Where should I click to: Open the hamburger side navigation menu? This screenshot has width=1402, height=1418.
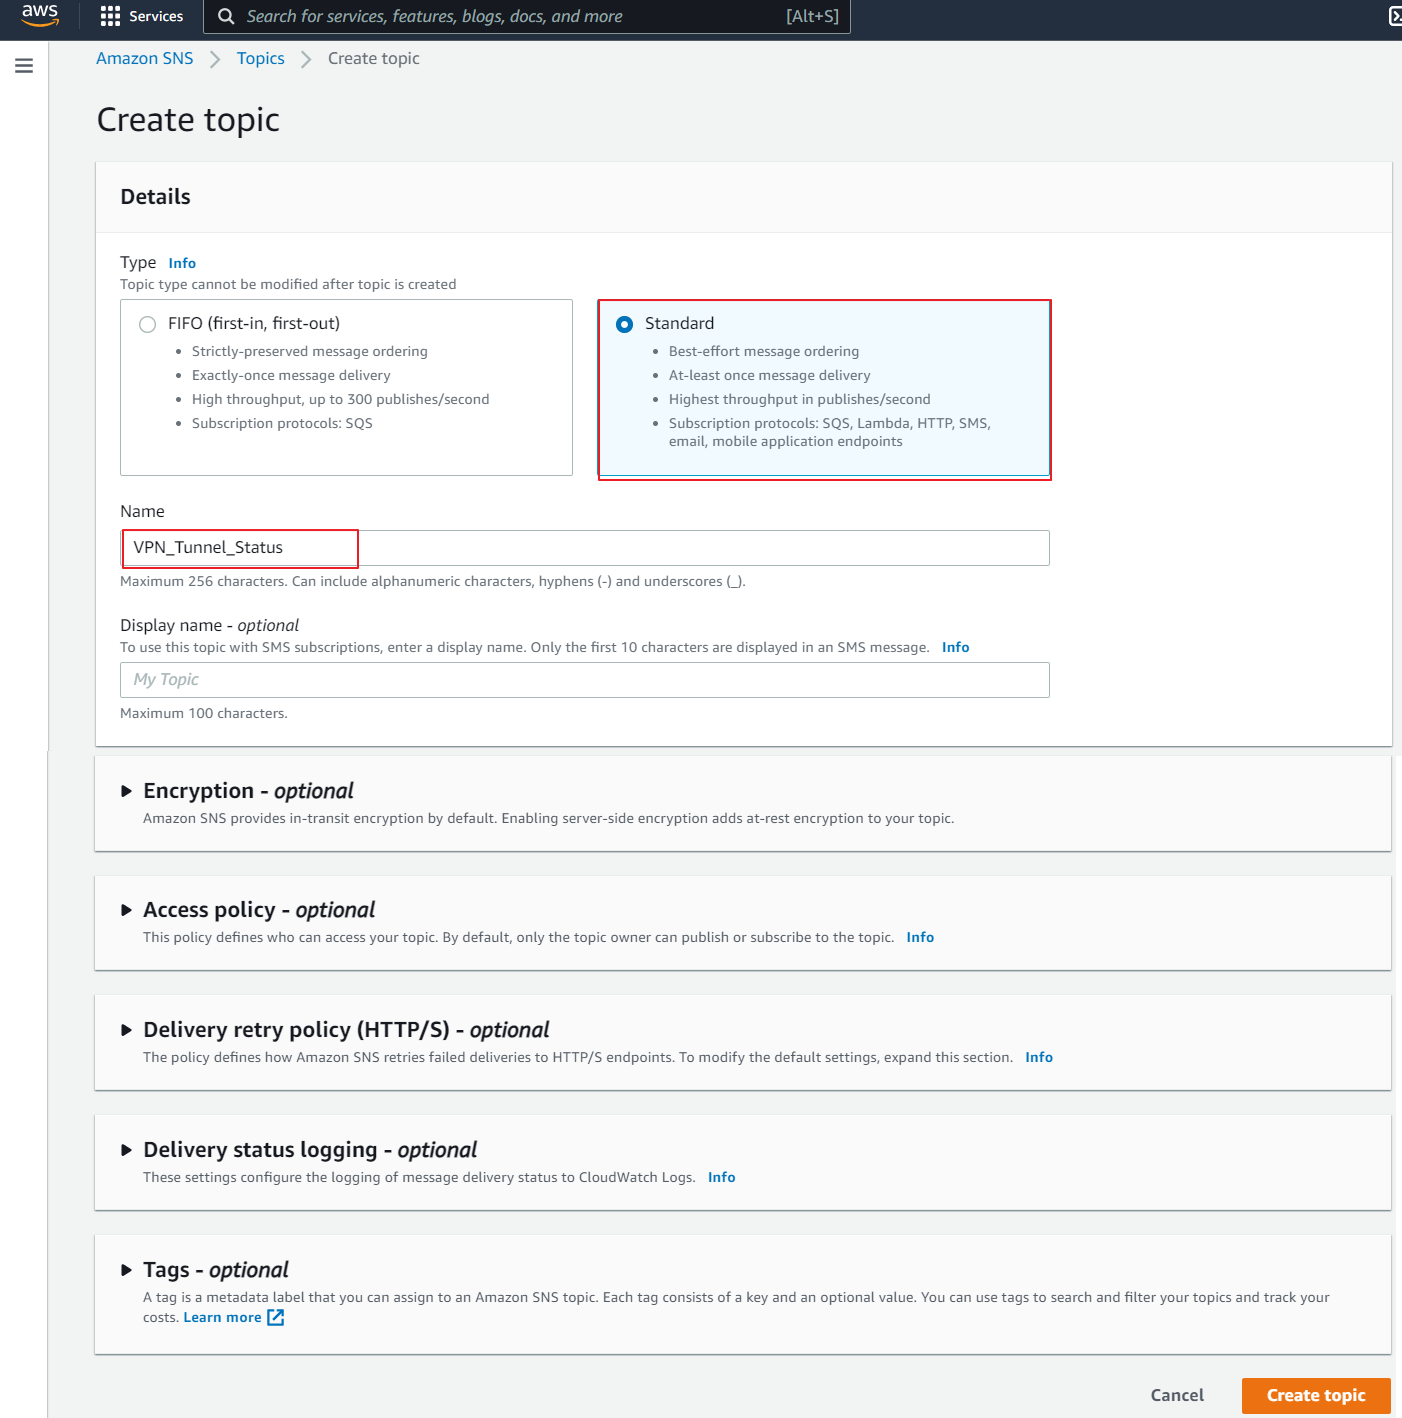click(24, 66)
